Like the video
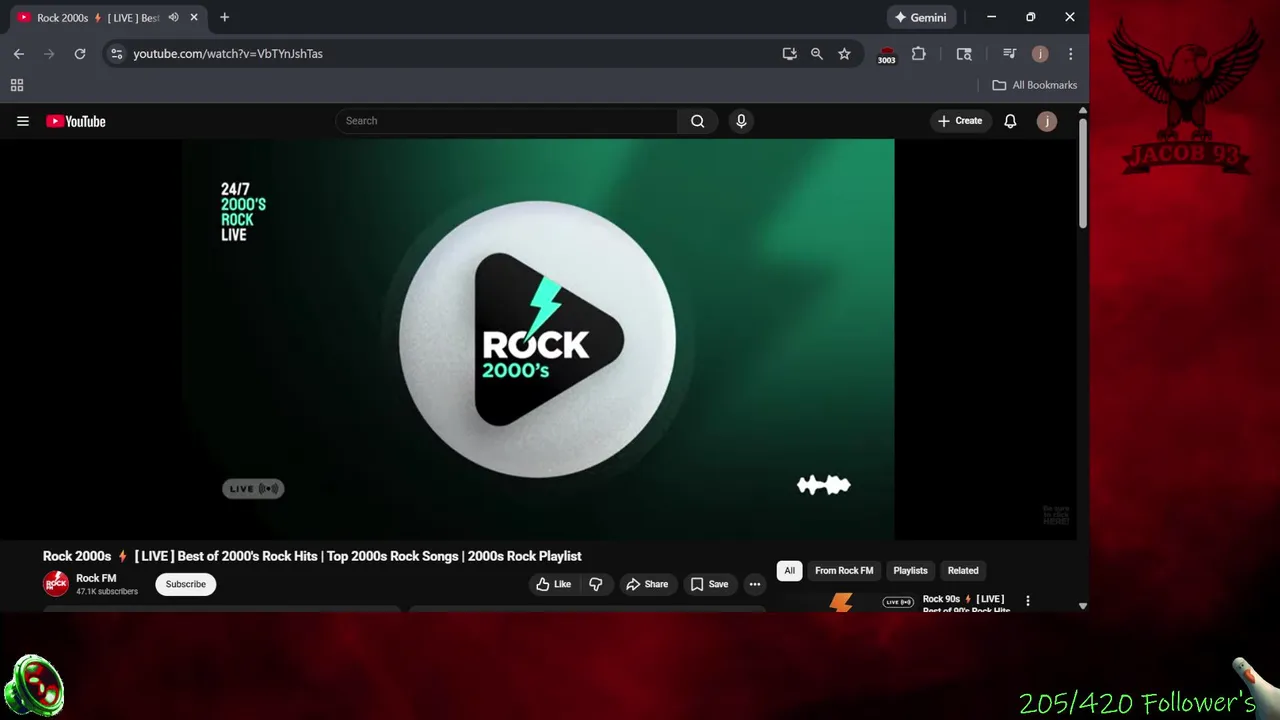This screenshot has height=720, width=1280. click(x=553, y=584)
